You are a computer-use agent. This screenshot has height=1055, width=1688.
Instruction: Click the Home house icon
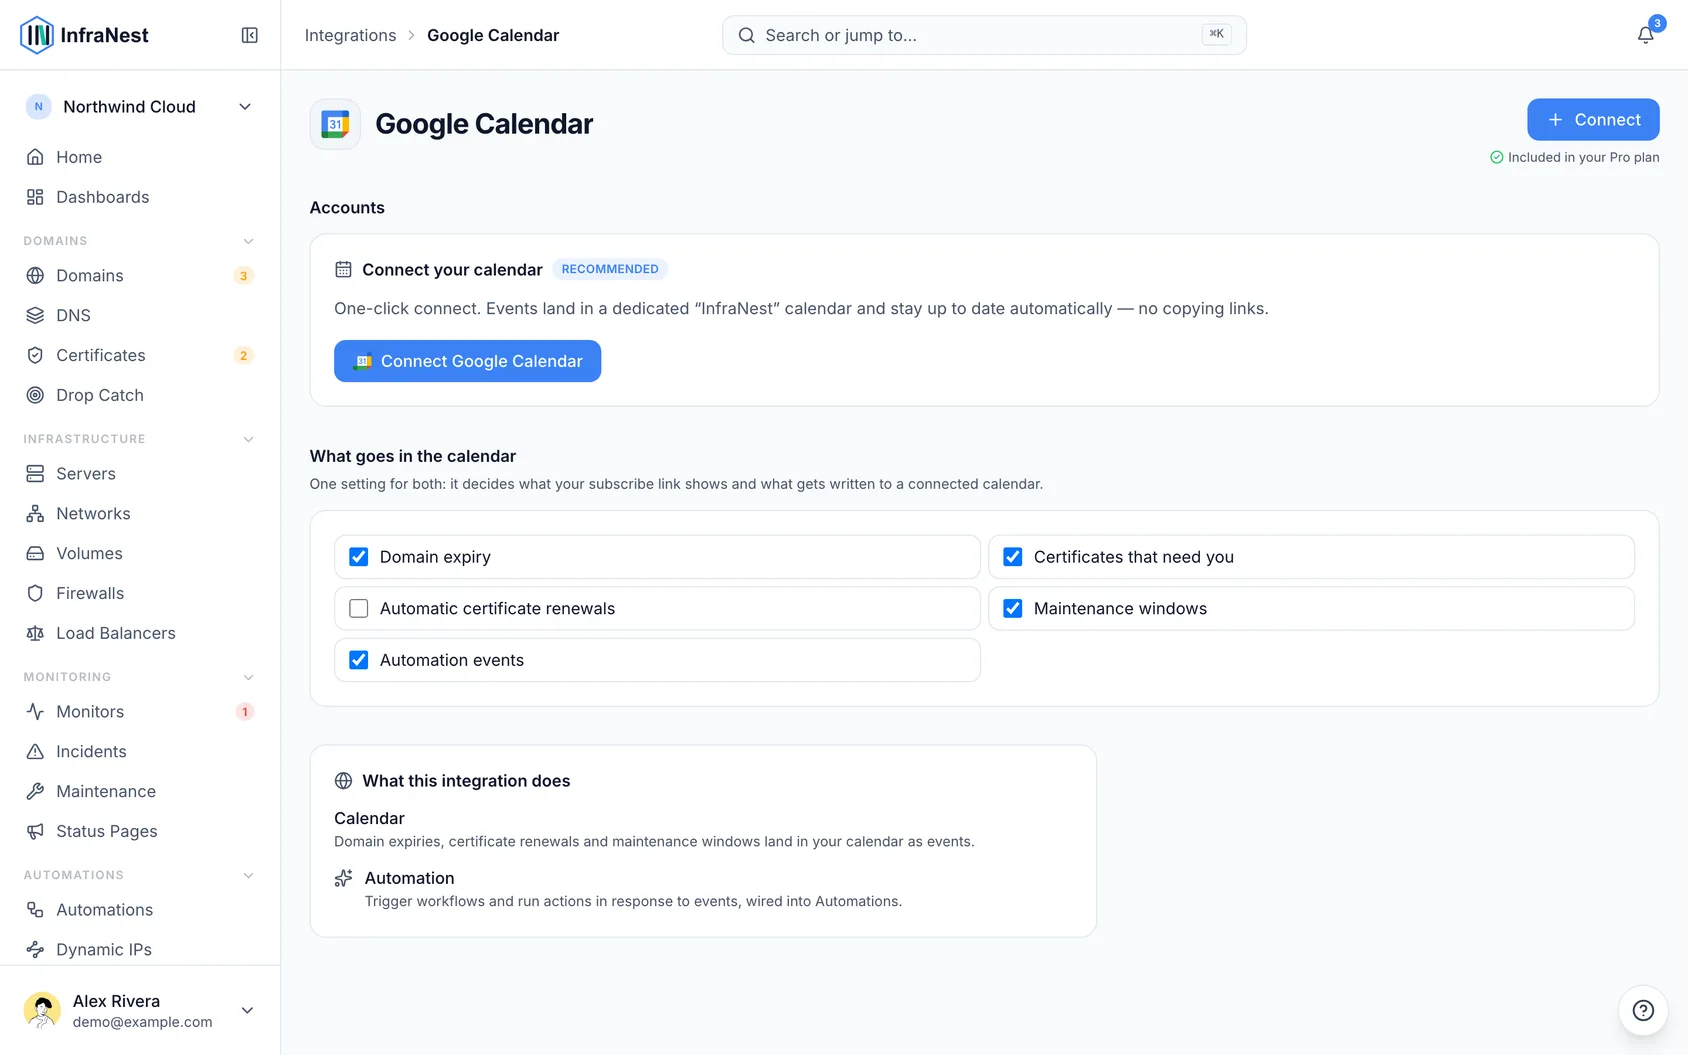click(x=35, y=157)
